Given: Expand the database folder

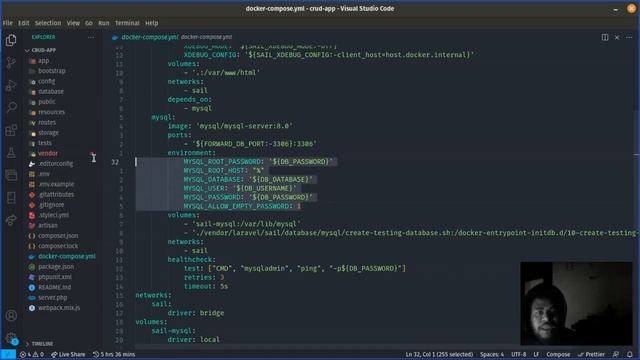Looking at the screenshot, I should (51, 91).
